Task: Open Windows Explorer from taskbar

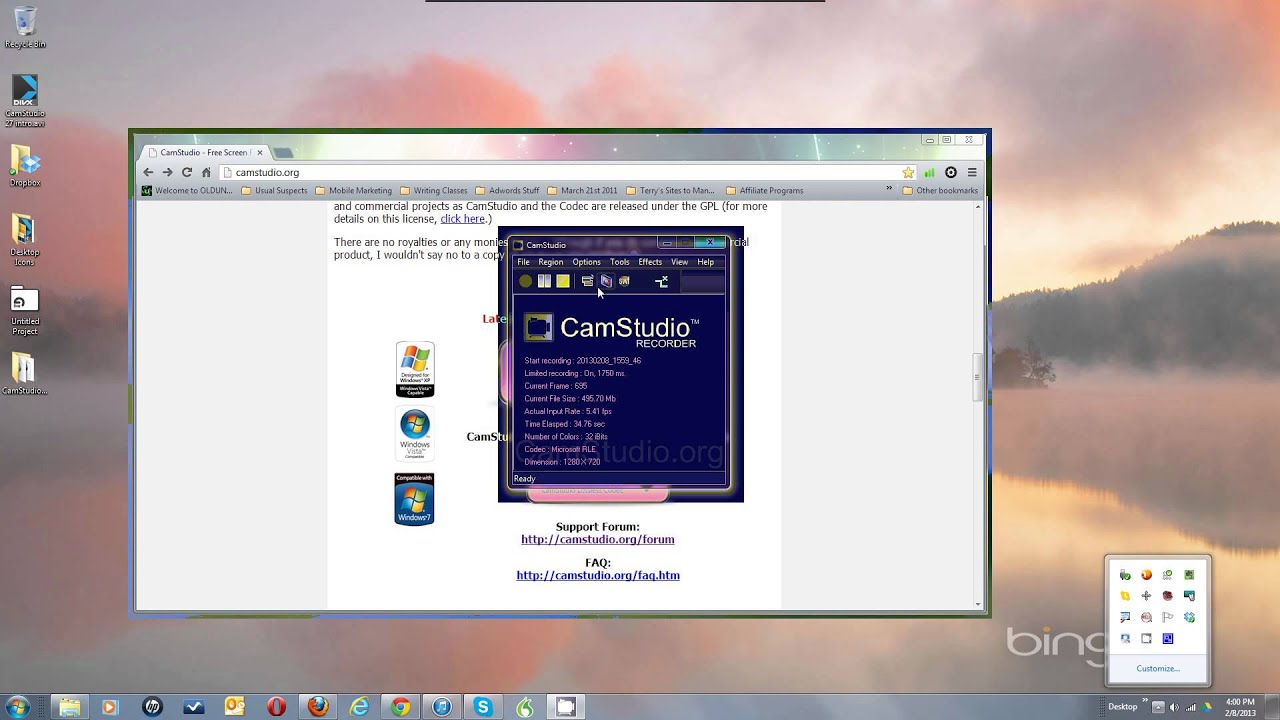Action: point(69,707)
